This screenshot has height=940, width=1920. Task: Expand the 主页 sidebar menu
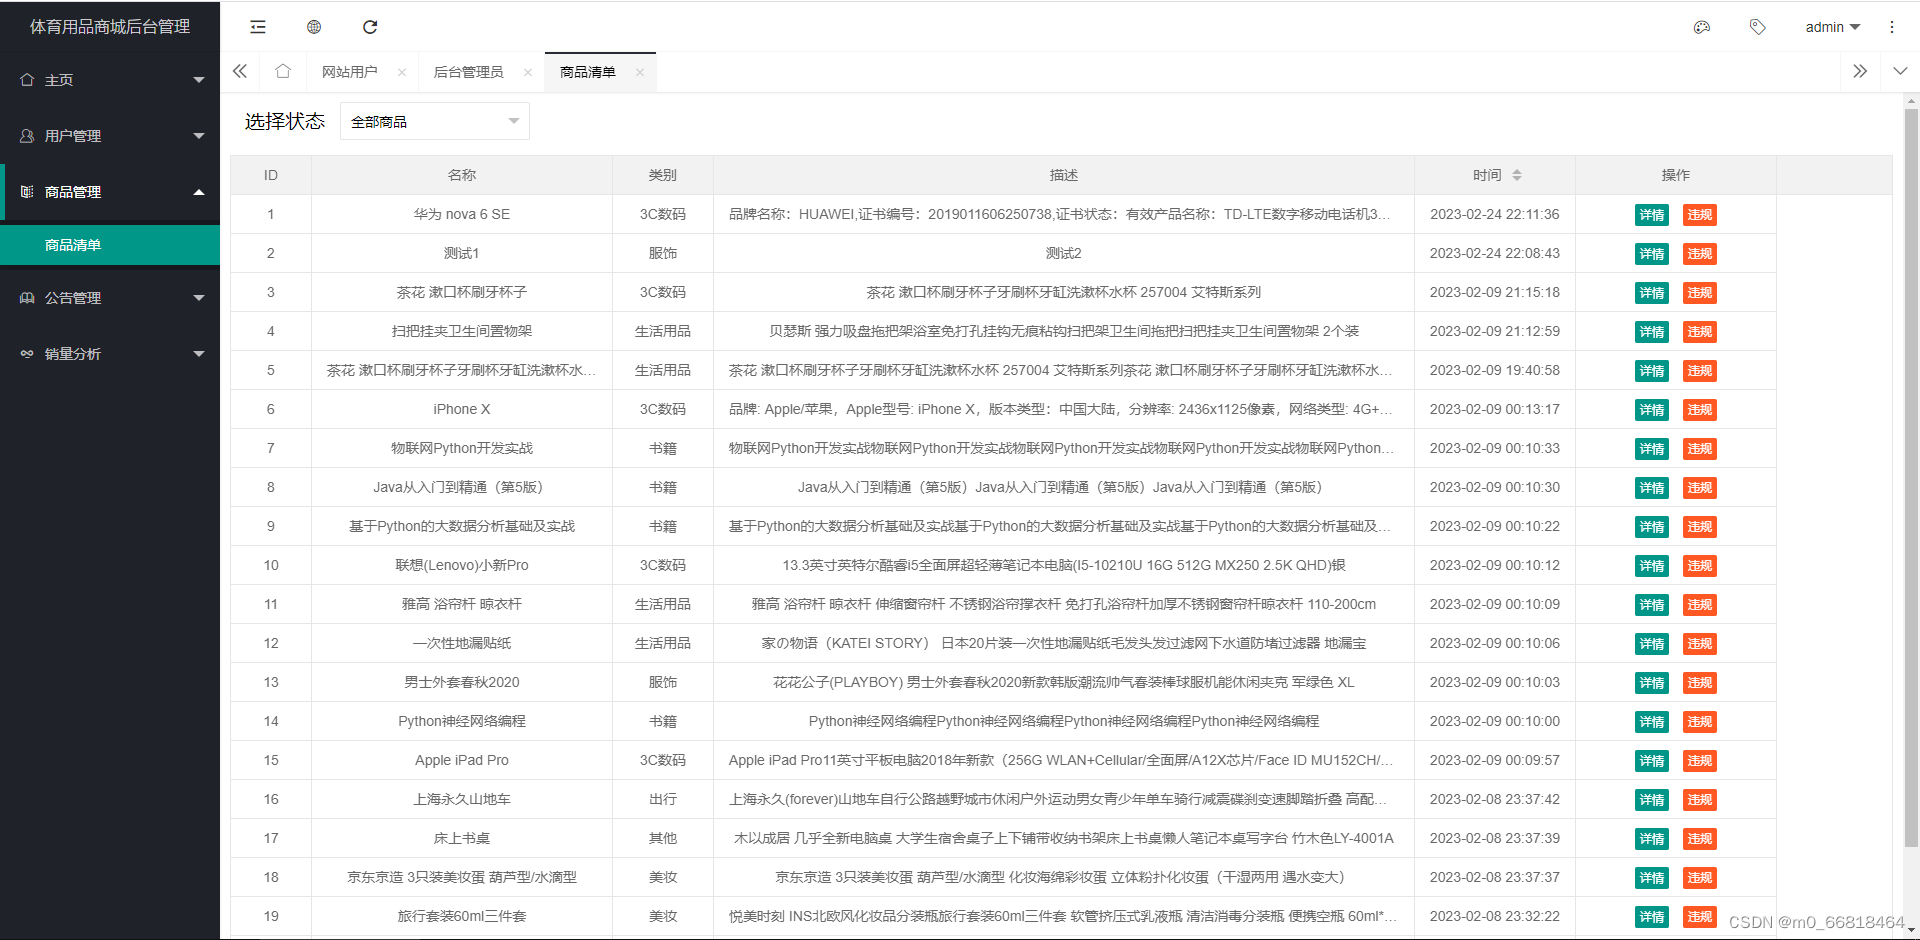(x=110, y=80)
